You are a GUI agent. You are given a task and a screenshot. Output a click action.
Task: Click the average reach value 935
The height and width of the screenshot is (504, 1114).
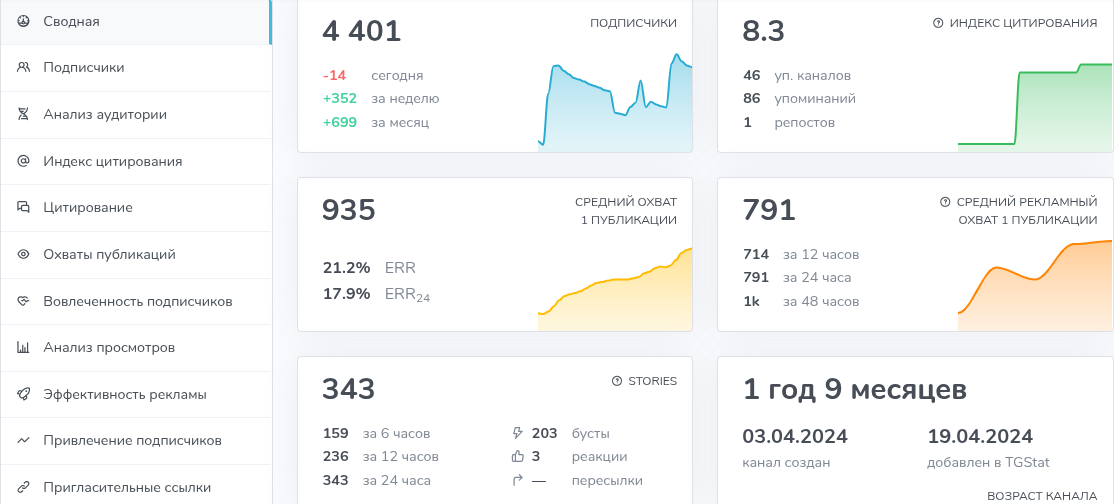[348, 211]
